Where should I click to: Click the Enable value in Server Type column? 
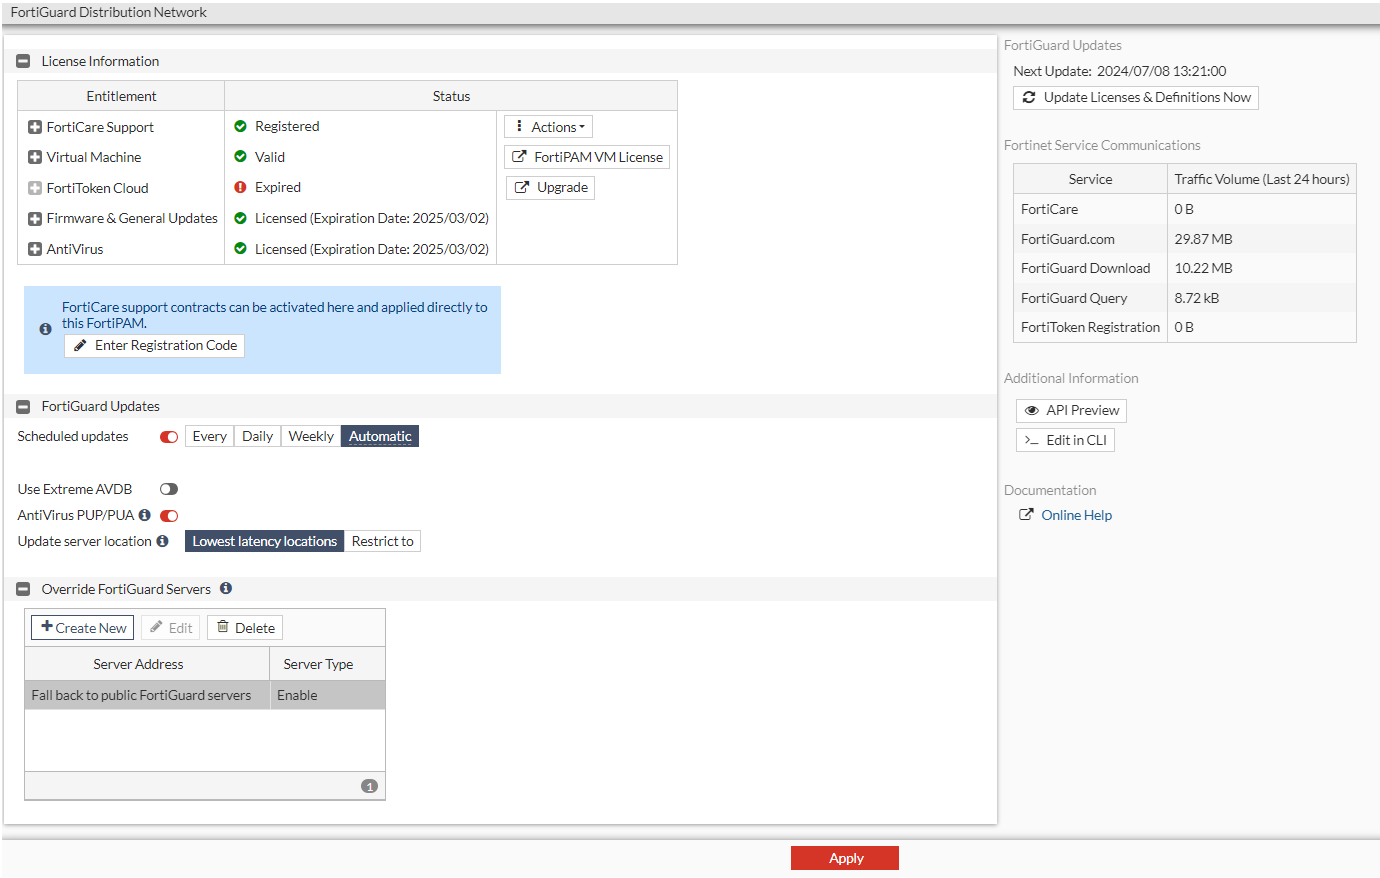297,695
